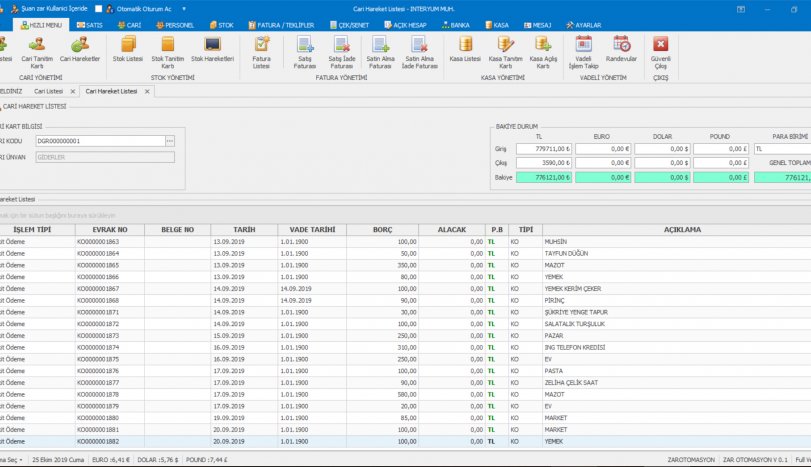
Task: Expand title bar quick-access dropdown arrow
Action: [184, 9]
